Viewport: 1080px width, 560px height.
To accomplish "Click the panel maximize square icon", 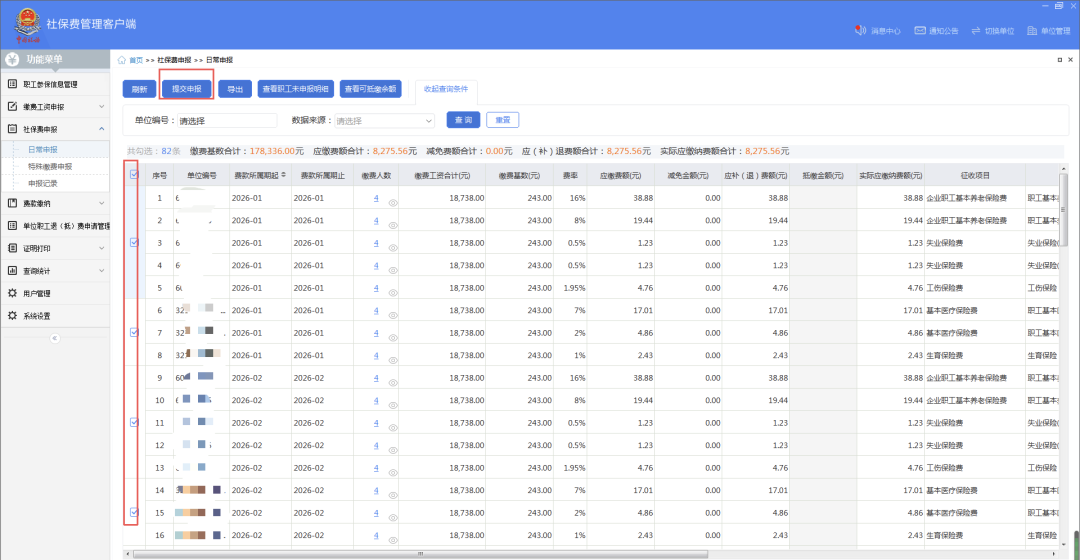I will tap(1059, 60).
